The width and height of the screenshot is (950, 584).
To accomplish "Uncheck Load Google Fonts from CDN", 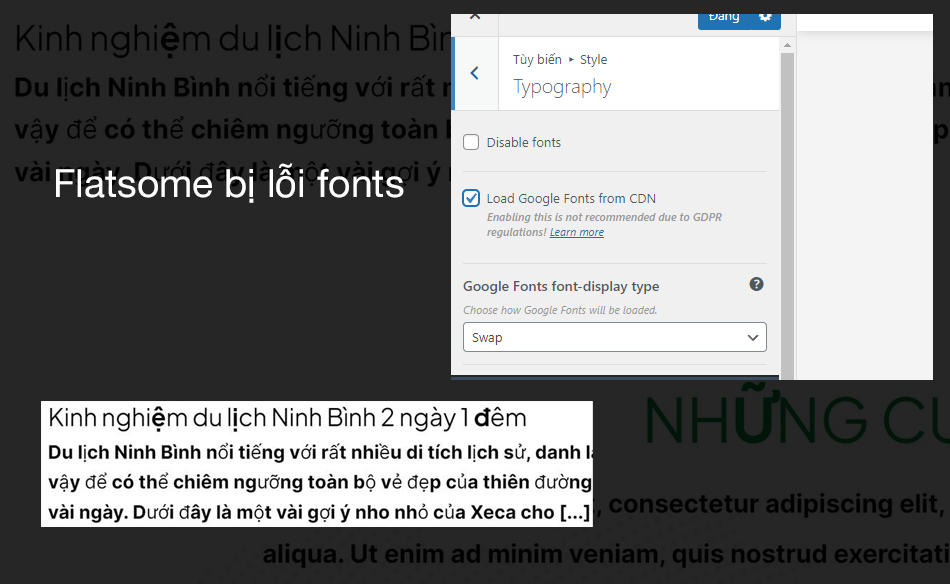I will coord(471,198).
